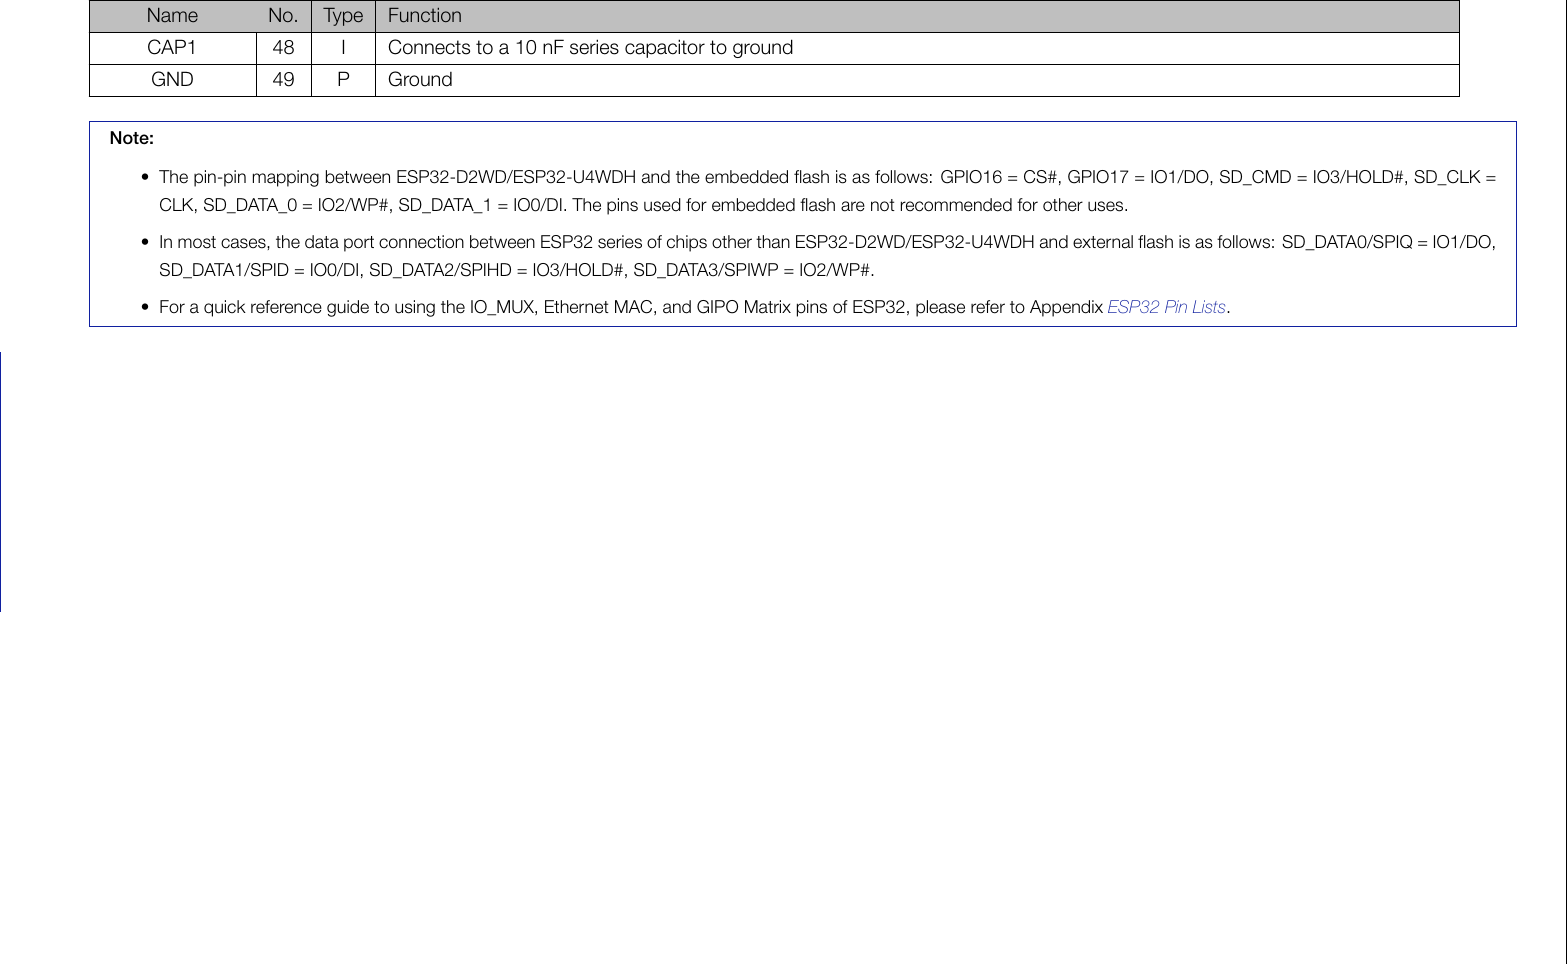Select the GND pin name cell

pyautogui.click(x=172, y=80)
